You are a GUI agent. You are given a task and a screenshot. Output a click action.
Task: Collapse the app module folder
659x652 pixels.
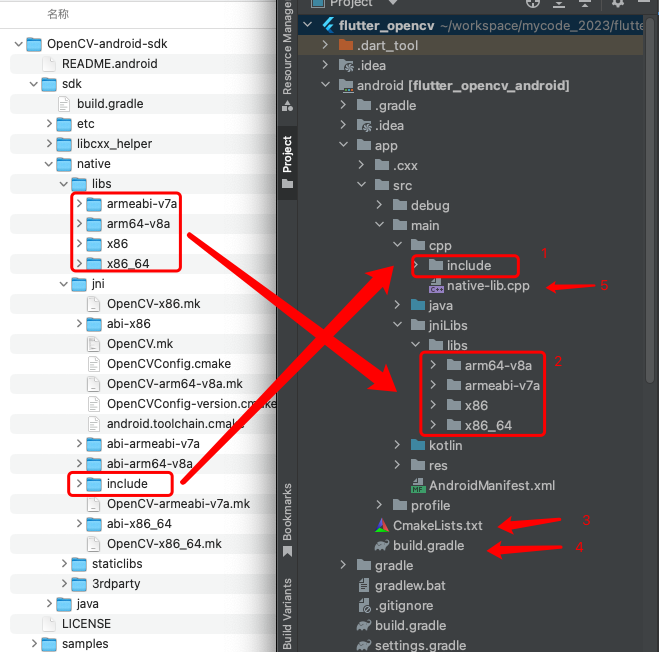[x=344, y=145]
